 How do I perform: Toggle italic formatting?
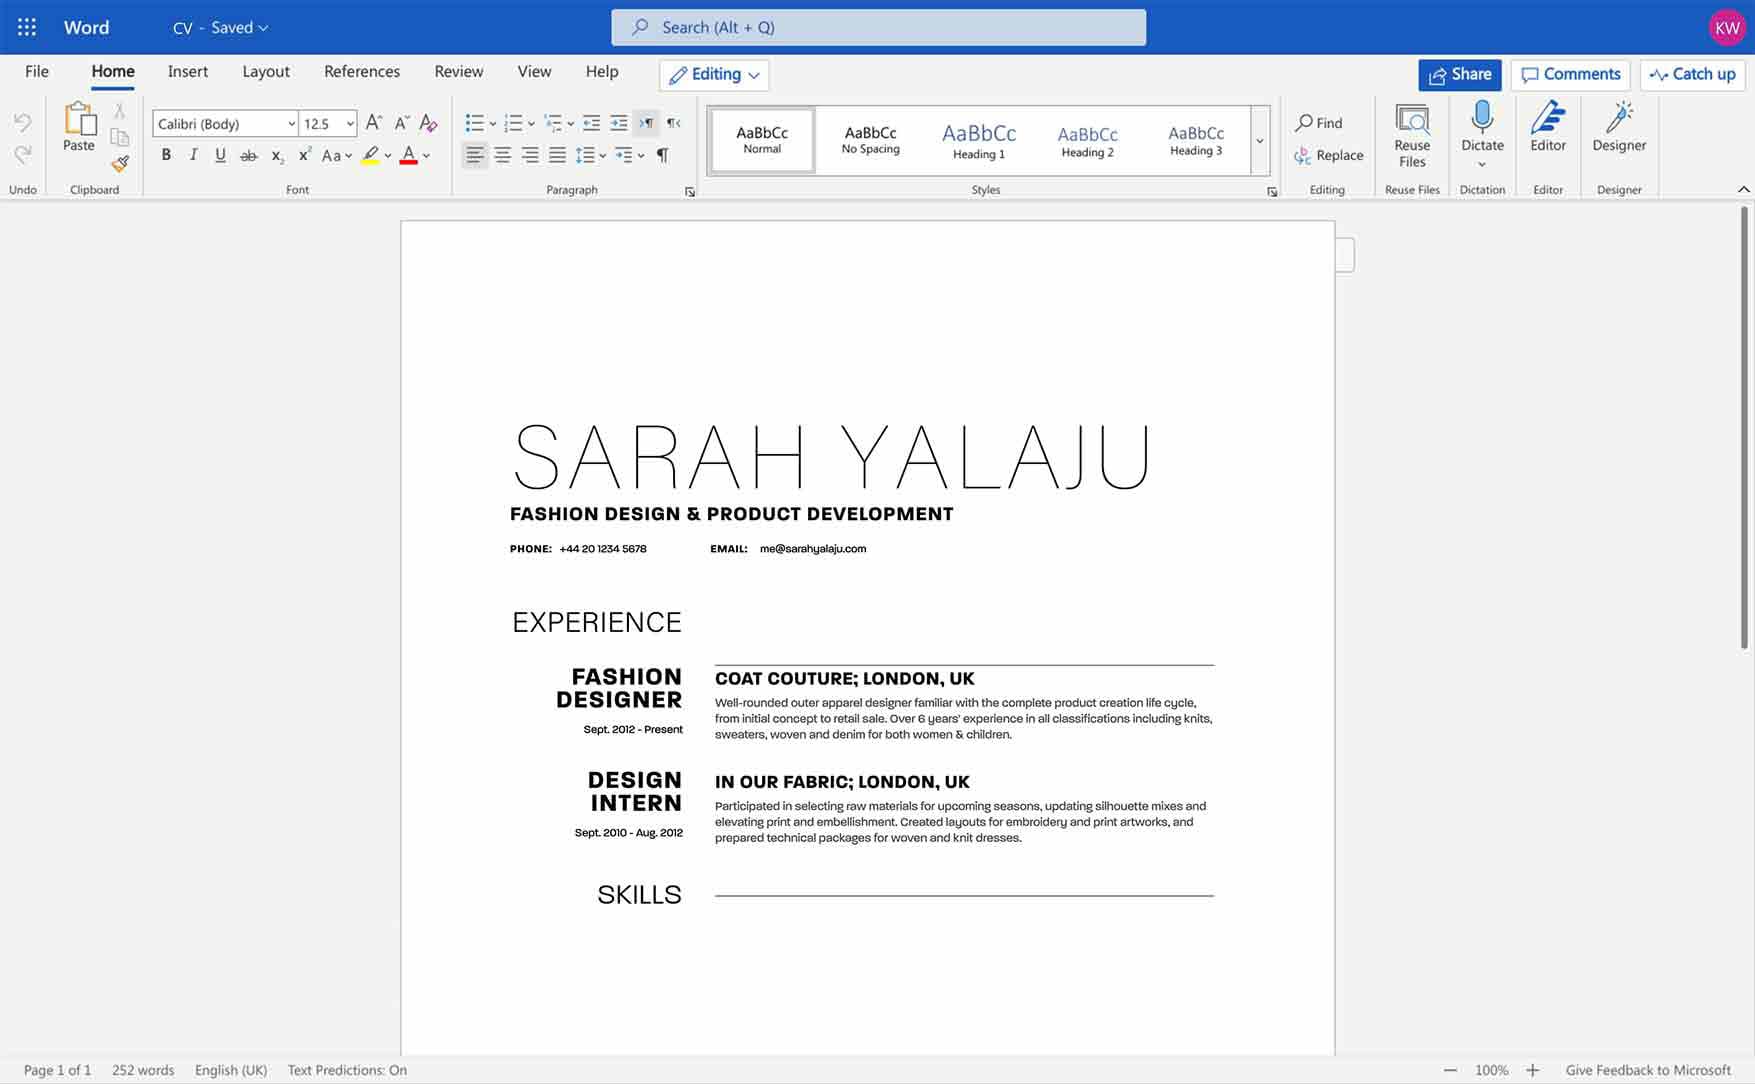(x=193, y=155)
